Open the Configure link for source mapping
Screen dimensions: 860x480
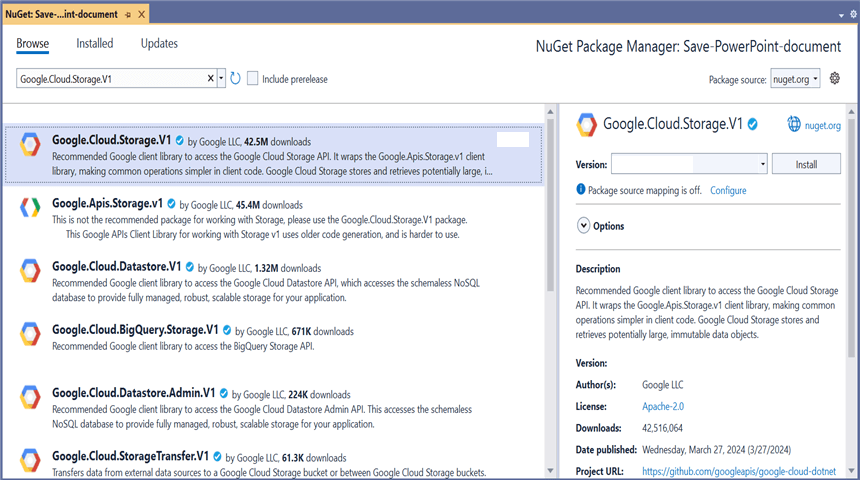point(728,190)
